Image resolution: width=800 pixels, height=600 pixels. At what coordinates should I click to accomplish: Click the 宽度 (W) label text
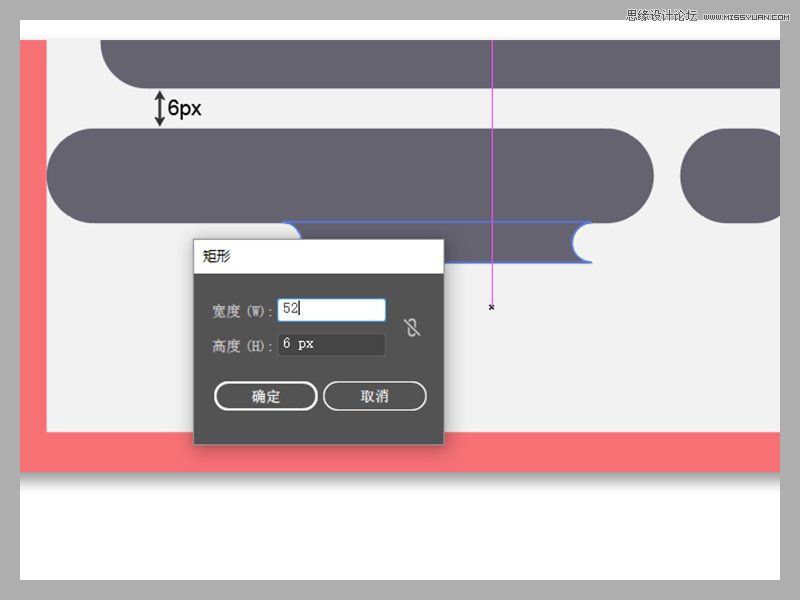[242, 311]
